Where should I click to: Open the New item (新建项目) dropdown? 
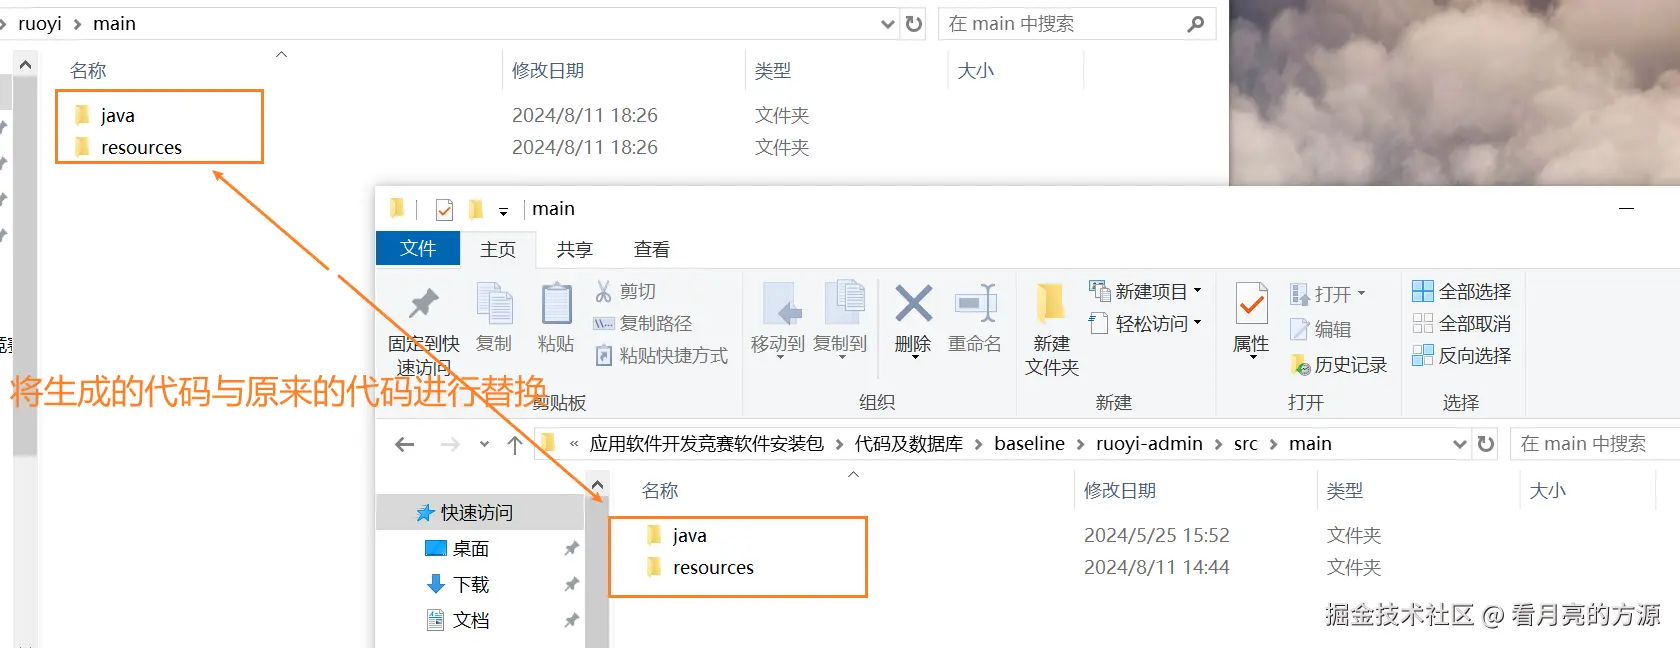point(1145,291)
